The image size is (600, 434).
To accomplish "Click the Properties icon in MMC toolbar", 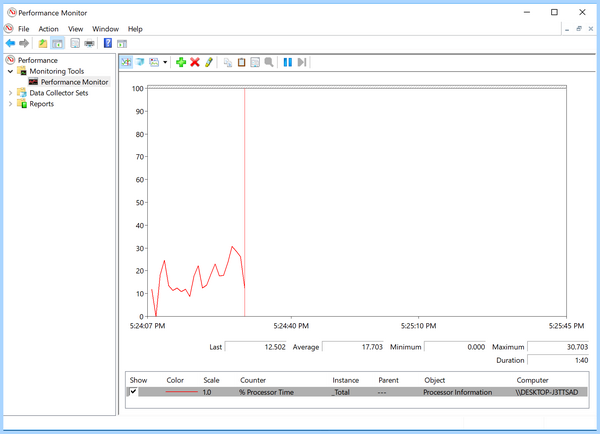I will [x=75, y=43].
